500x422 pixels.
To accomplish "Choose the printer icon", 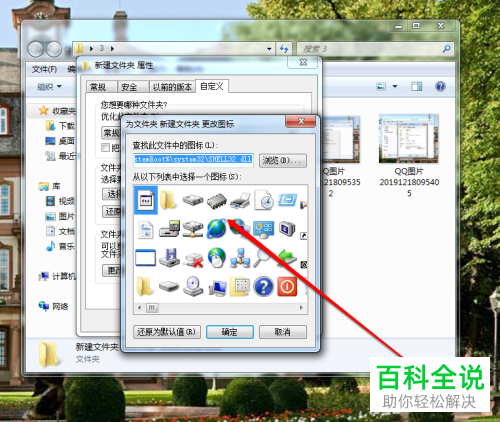I will click(240, 201).
